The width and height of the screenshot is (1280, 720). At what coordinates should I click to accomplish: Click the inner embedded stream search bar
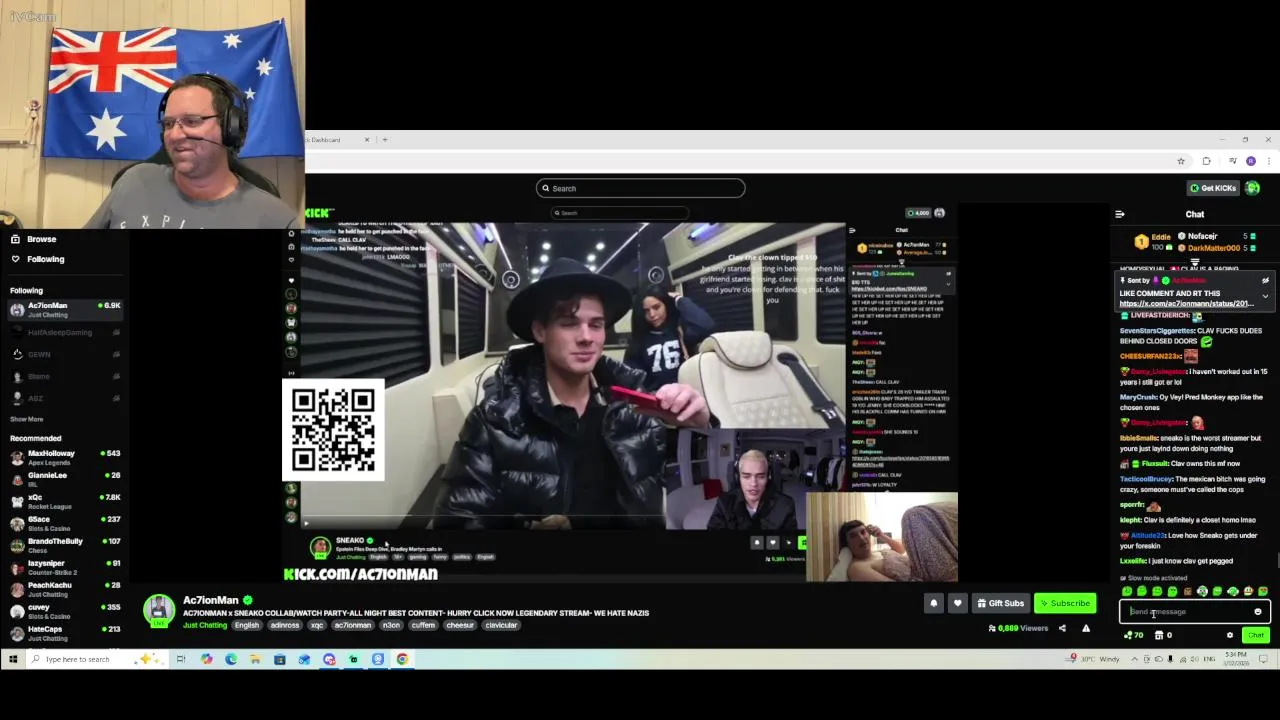click(x=620, y=213)
